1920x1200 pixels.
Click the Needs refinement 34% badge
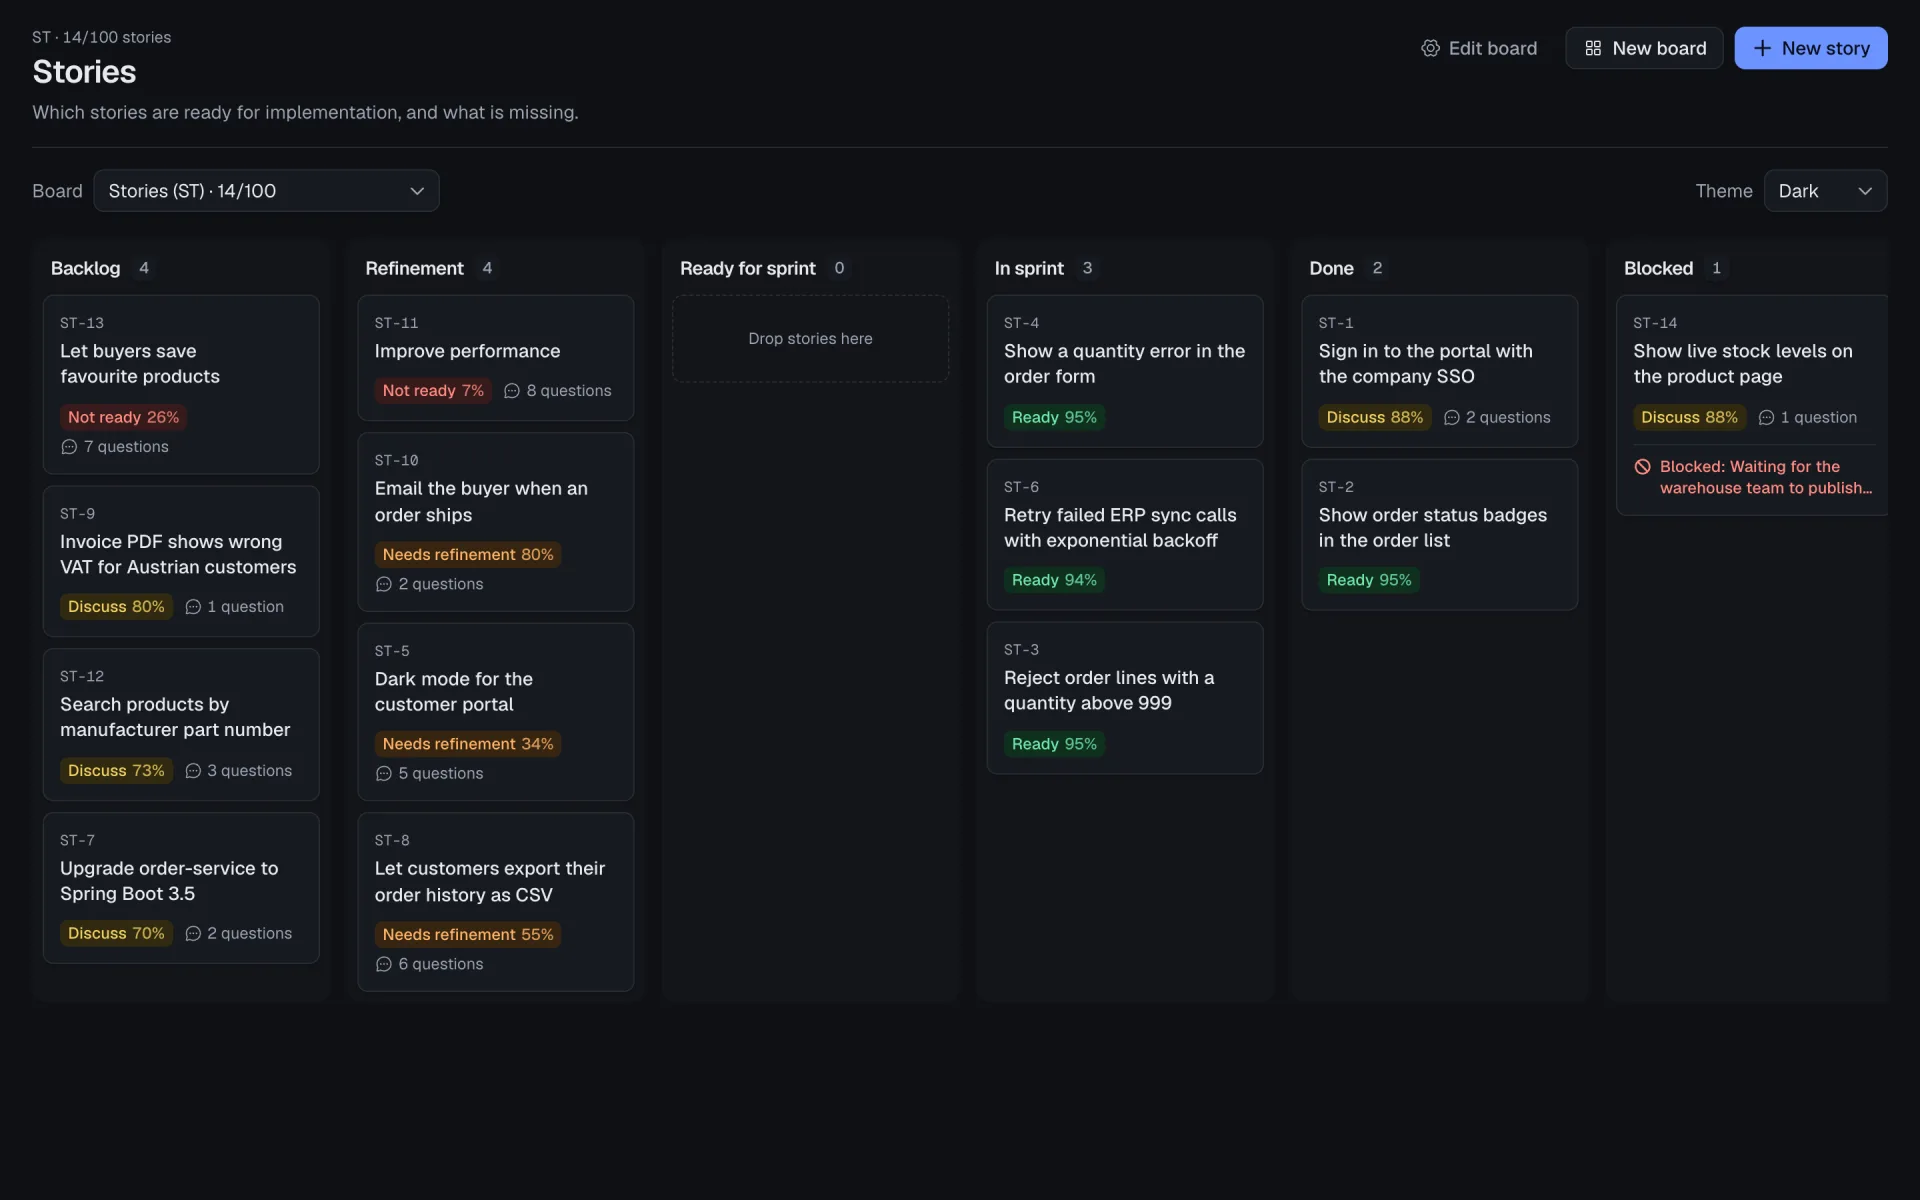tap(468, 744)
